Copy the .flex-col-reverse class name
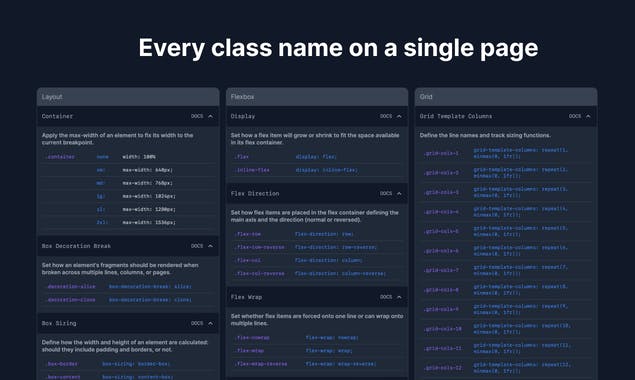Screen dimensions: 635x380 [x=259, y=273]
